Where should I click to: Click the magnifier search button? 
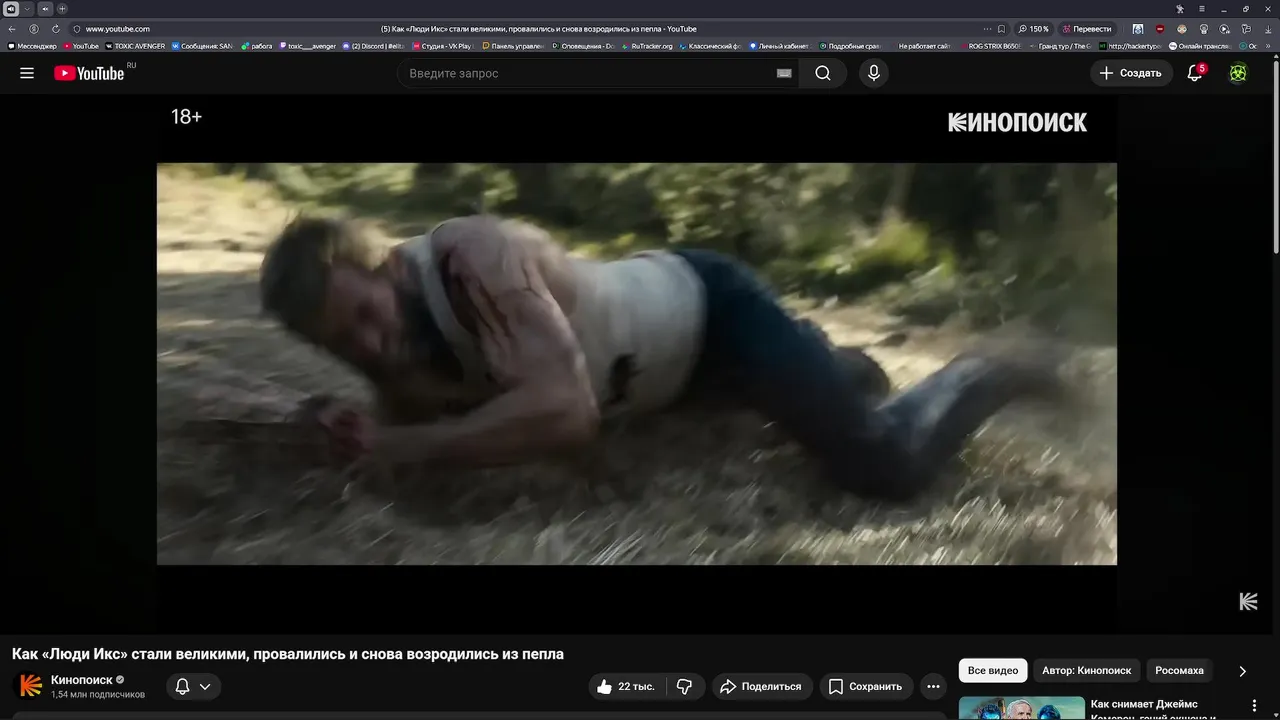point(823,73)
